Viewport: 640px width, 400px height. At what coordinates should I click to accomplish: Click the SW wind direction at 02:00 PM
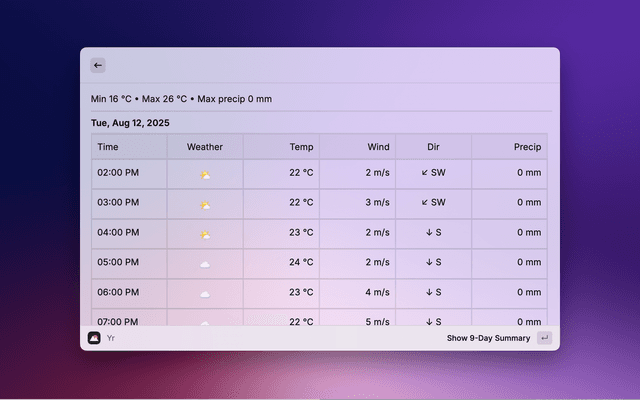433,173
